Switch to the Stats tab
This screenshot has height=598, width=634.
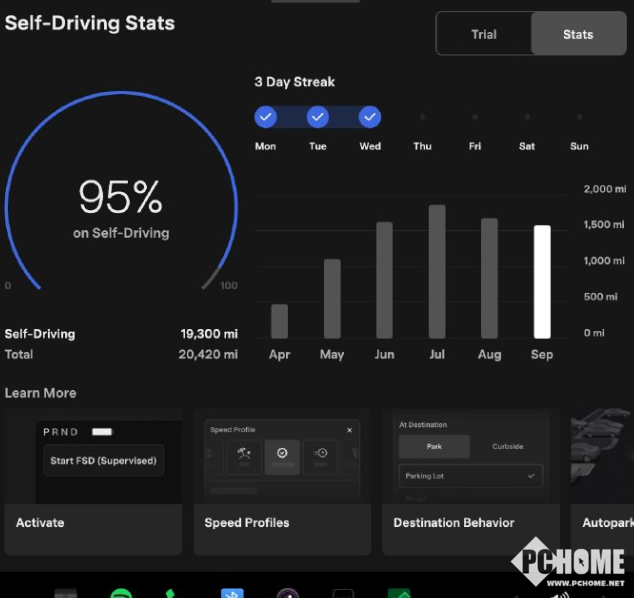pyautogui.click(x=578, y=34)
